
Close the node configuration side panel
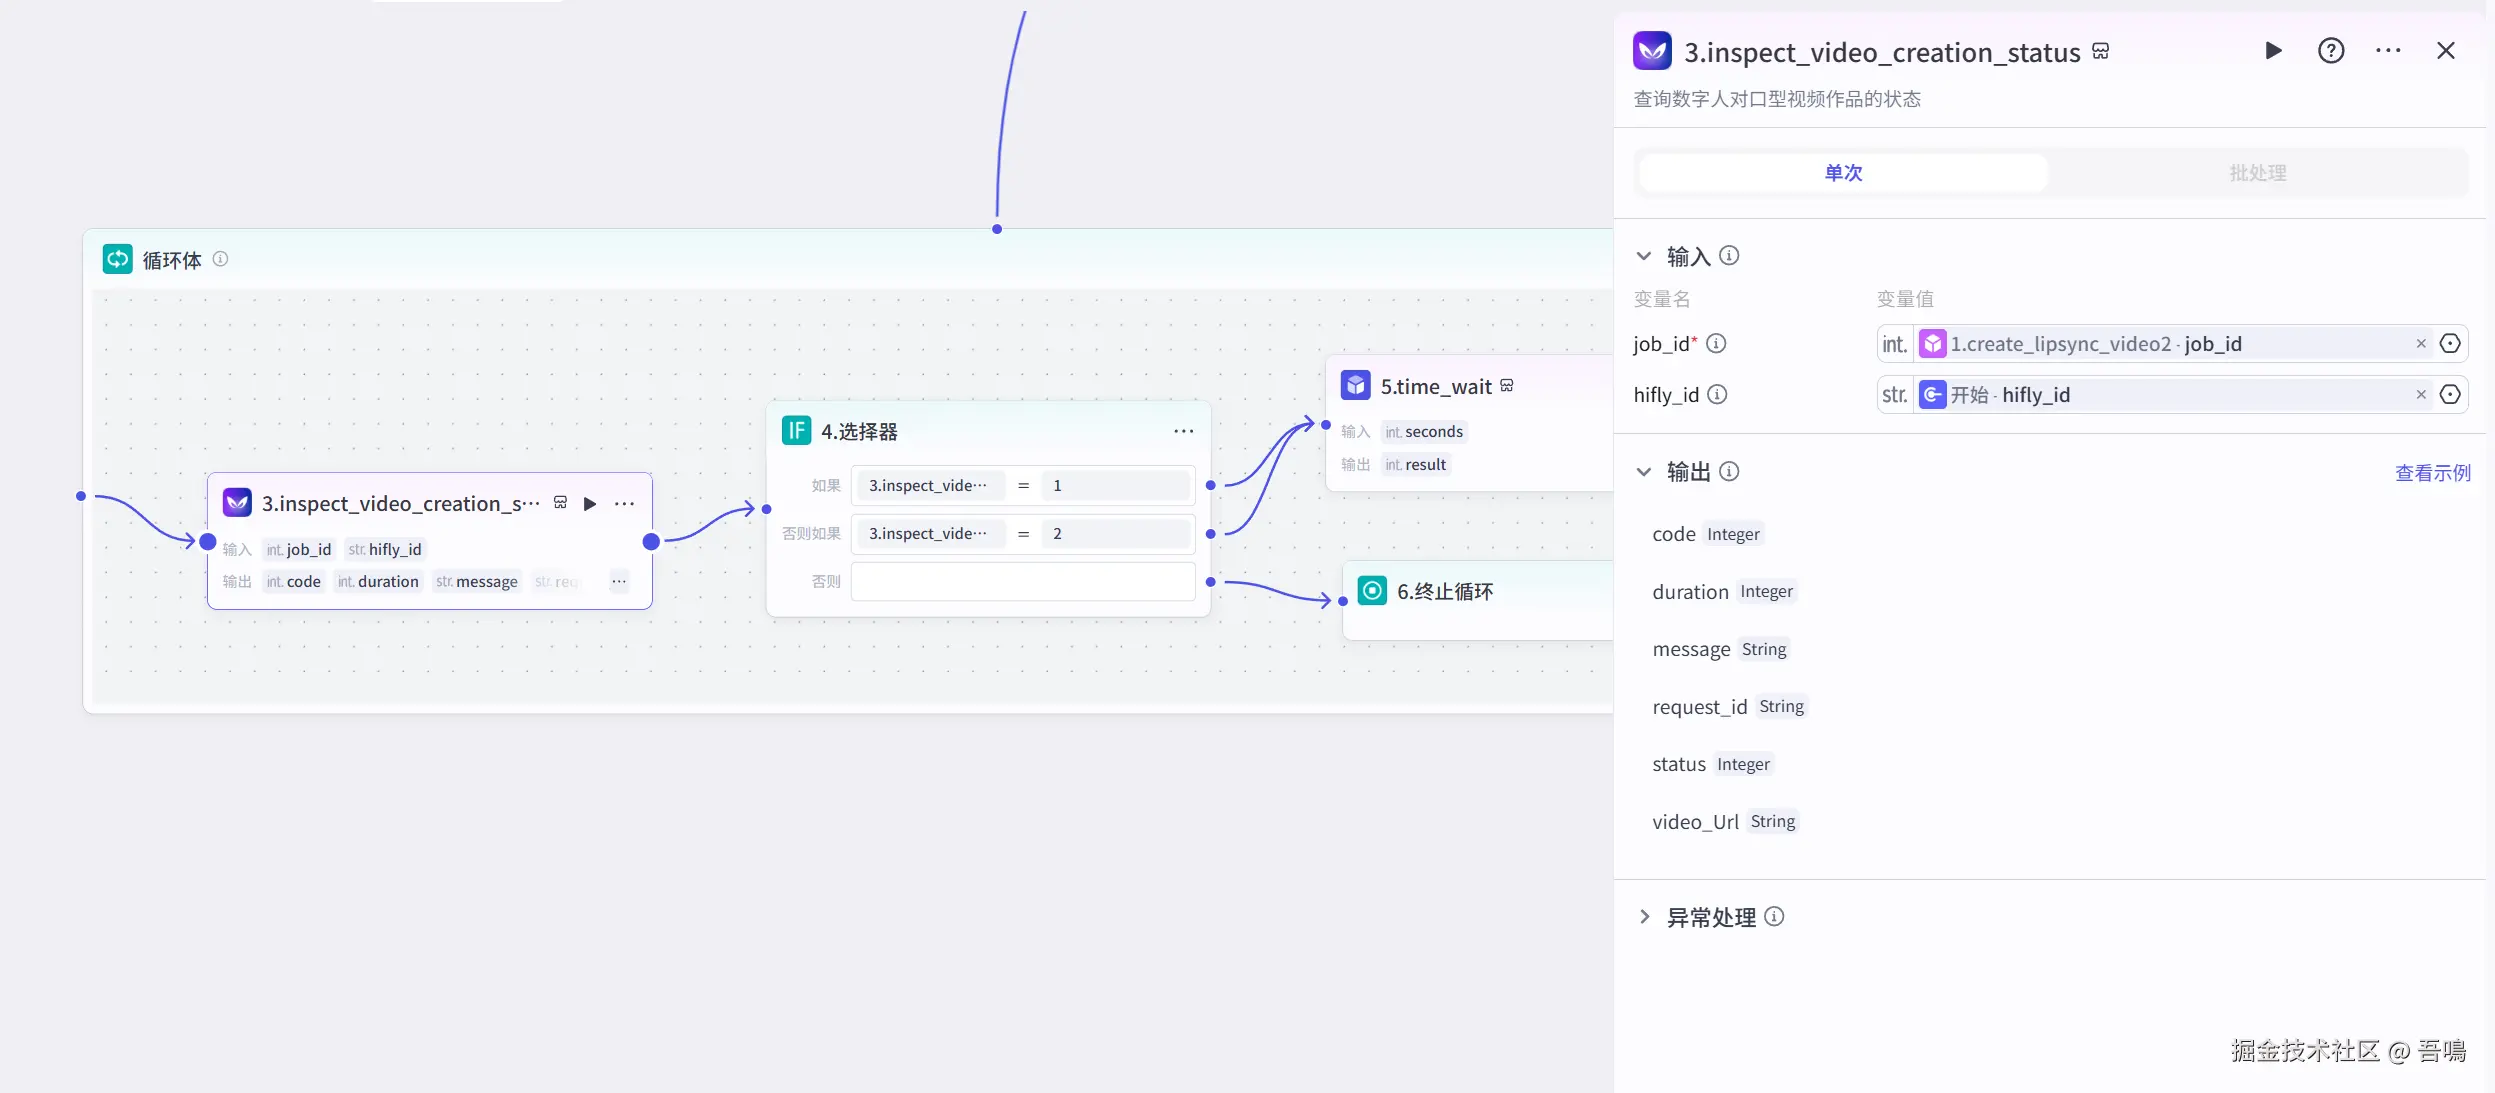coord(2445,51)
